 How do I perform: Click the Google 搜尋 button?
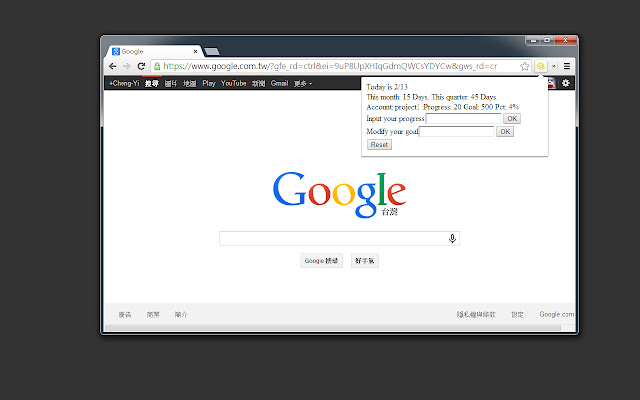pos(321,260)
